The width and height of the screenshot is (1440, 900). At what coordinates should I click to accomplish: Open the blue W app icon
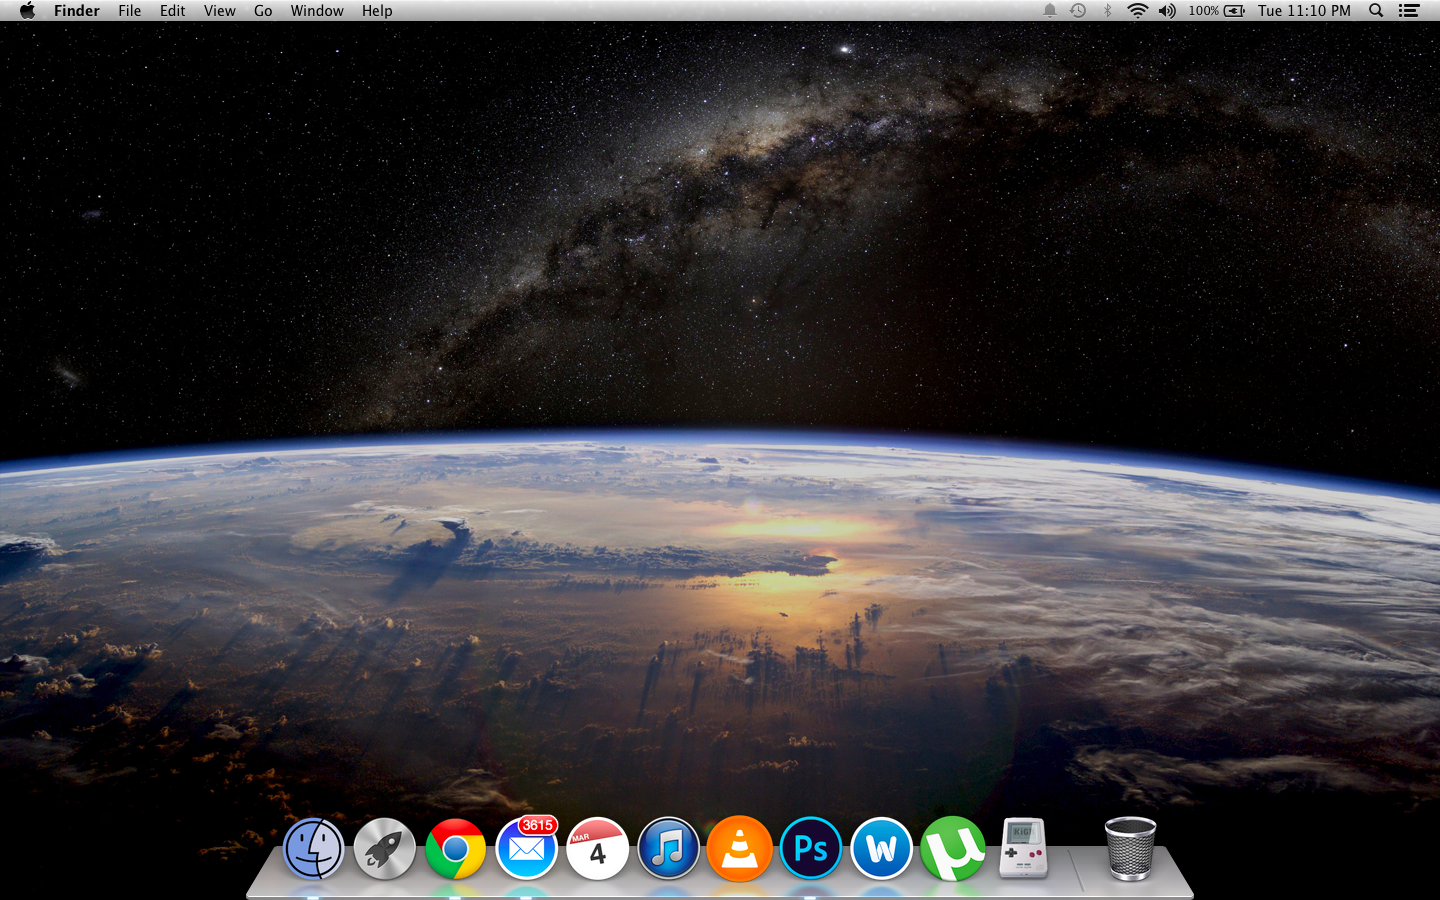click(882, 849)
